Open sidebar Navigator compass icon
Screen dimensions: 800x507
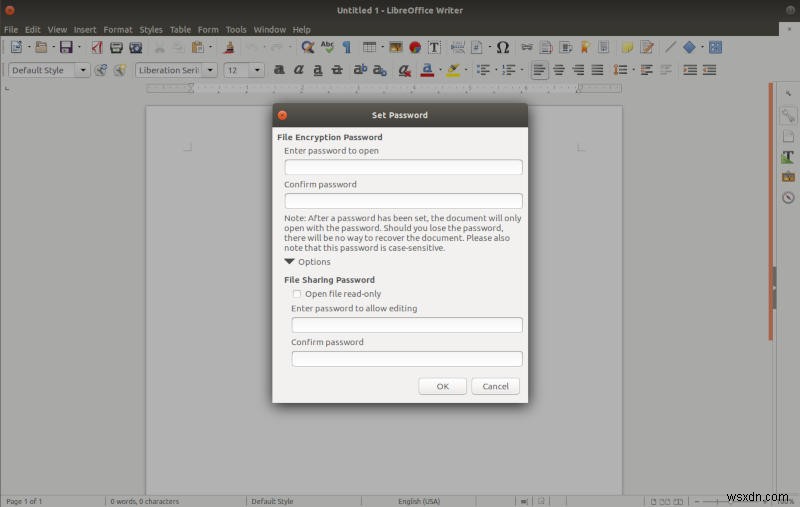(788, 197)
